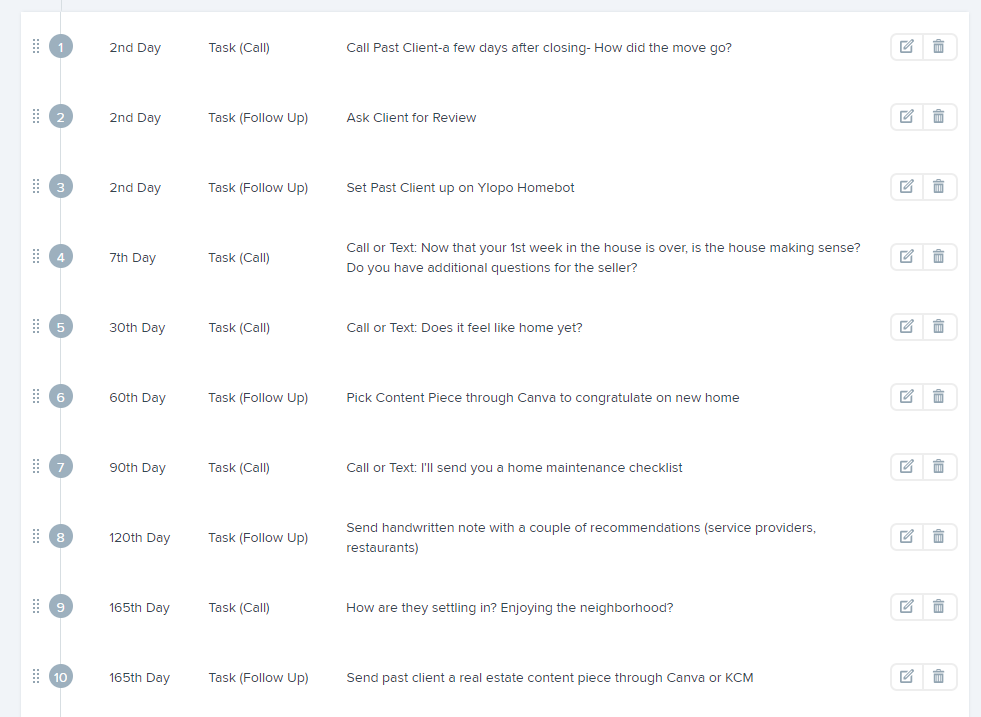The image size is (981, 717).
Task: Delete the 'Call Past Client' step
Action: (x=939, y=47)
